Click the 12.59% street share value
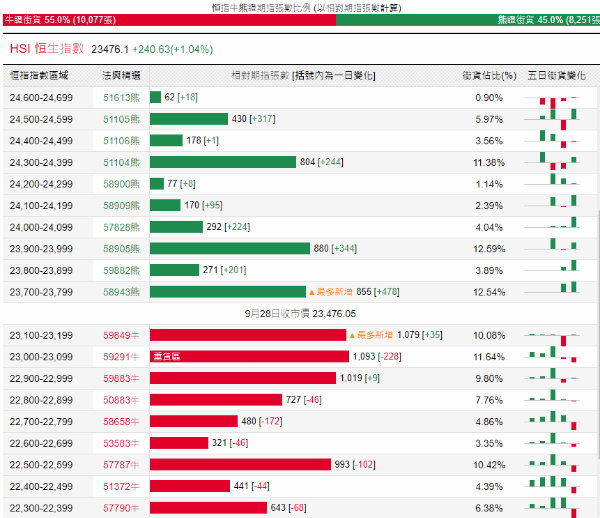This screenshot has height=518, width=600. [489, 249]
